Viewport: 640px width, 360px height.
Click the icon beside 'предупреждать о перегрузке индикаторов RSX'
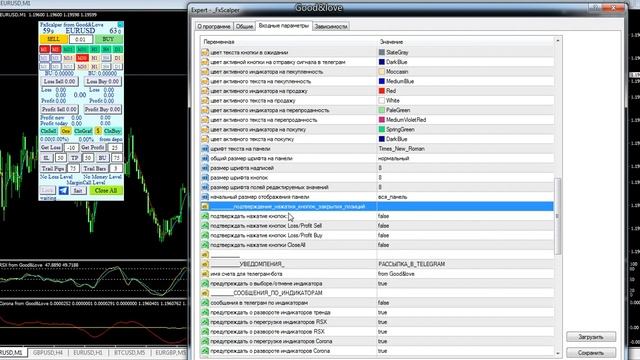tap(205, 322)
